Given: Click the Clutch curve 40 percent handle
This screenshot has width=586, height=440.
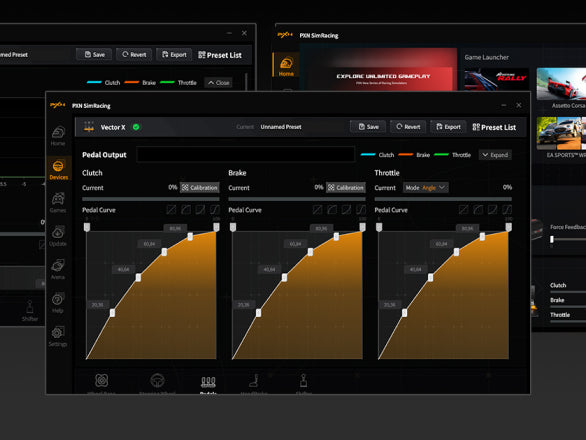Looking at the screenshot, I should pyautogui.click(x=138, y=277).
